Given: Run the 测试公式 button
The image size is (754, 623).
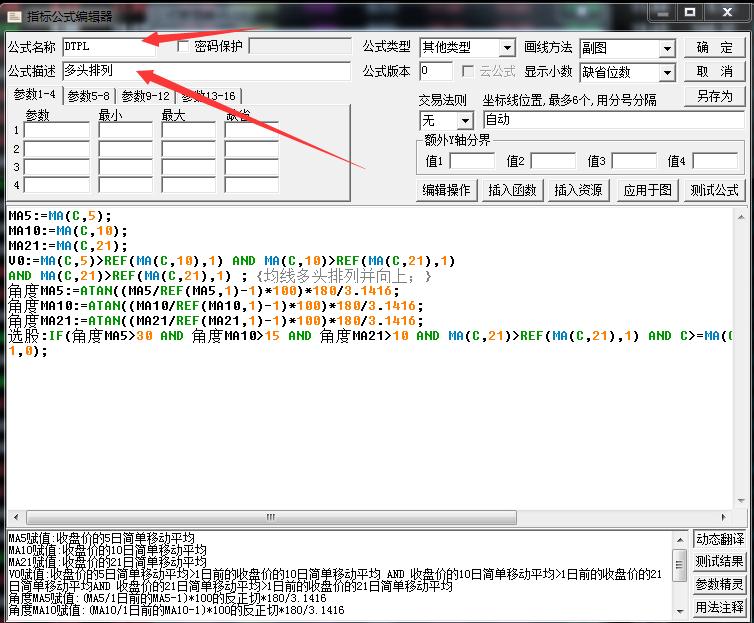Looking at the screenshot, I should point(714,190).
